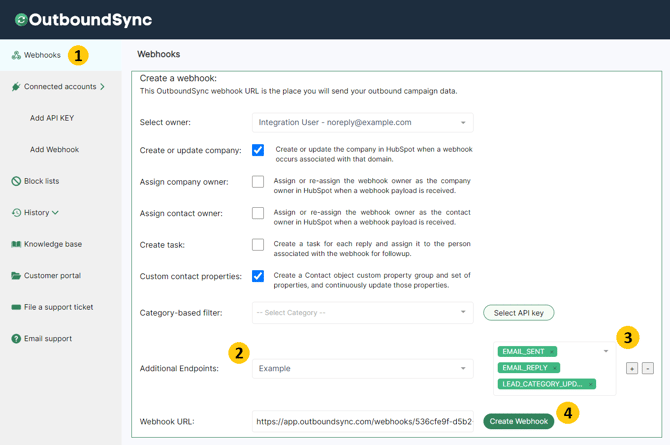This screenshot has width=670, height=445.
Task: Click the OutboundSync brand title
Action: (x=90, y=20)
